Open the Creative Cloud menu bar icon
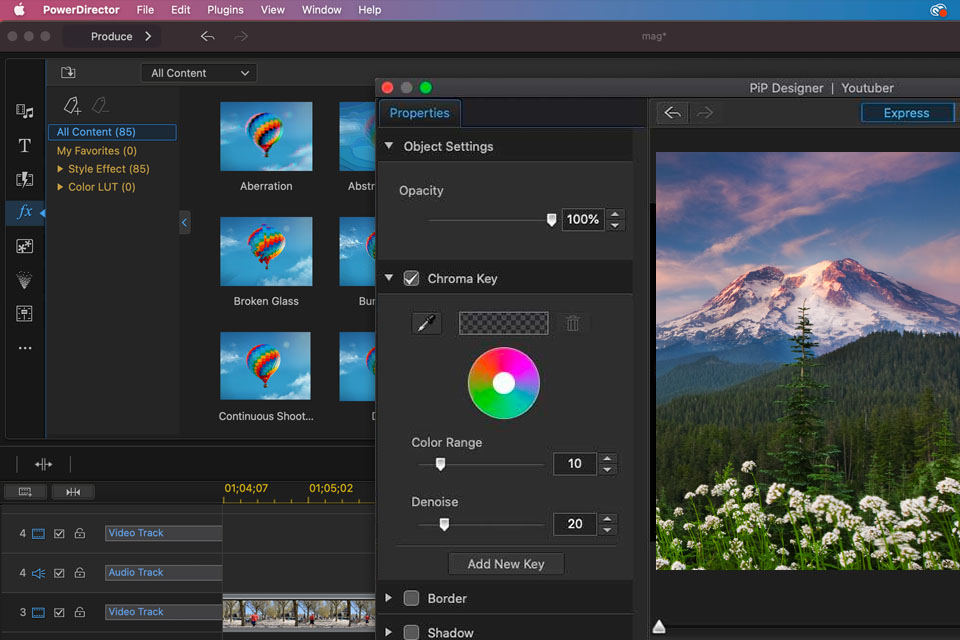The width and height of the screenshot is (960, 640). pos(938,10)
